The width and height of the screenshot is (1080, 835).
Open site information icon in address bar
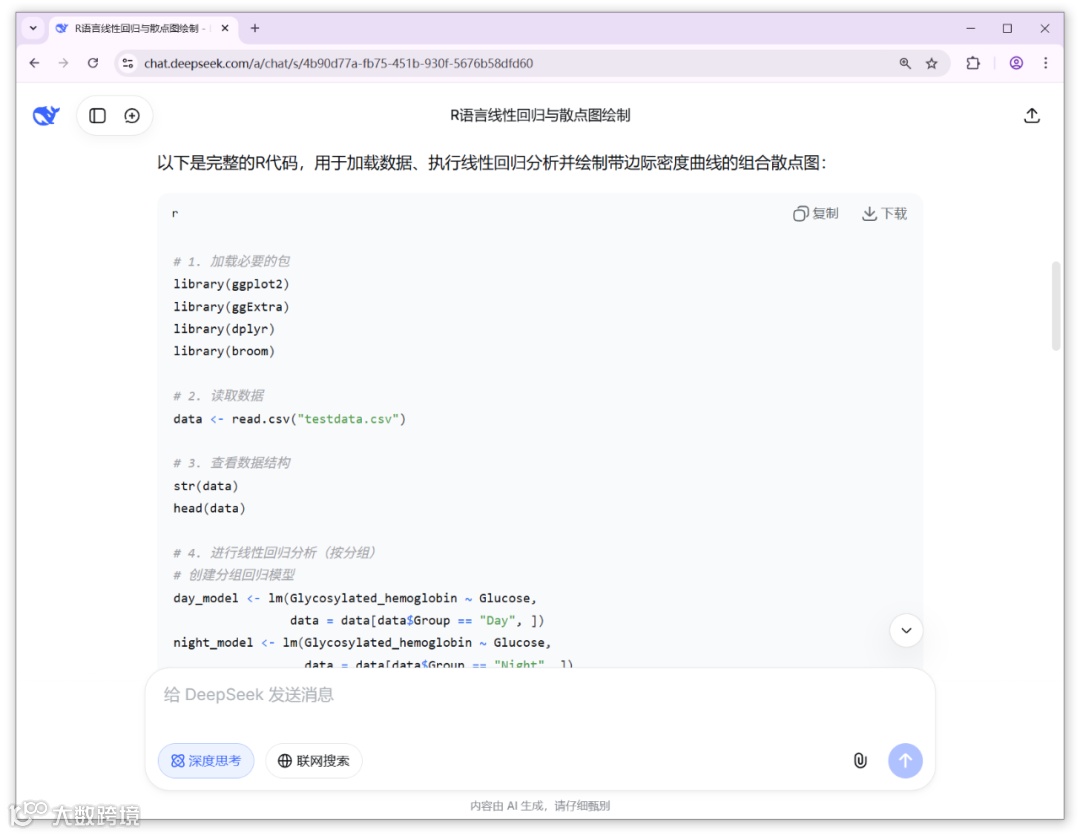pos(127,63)
